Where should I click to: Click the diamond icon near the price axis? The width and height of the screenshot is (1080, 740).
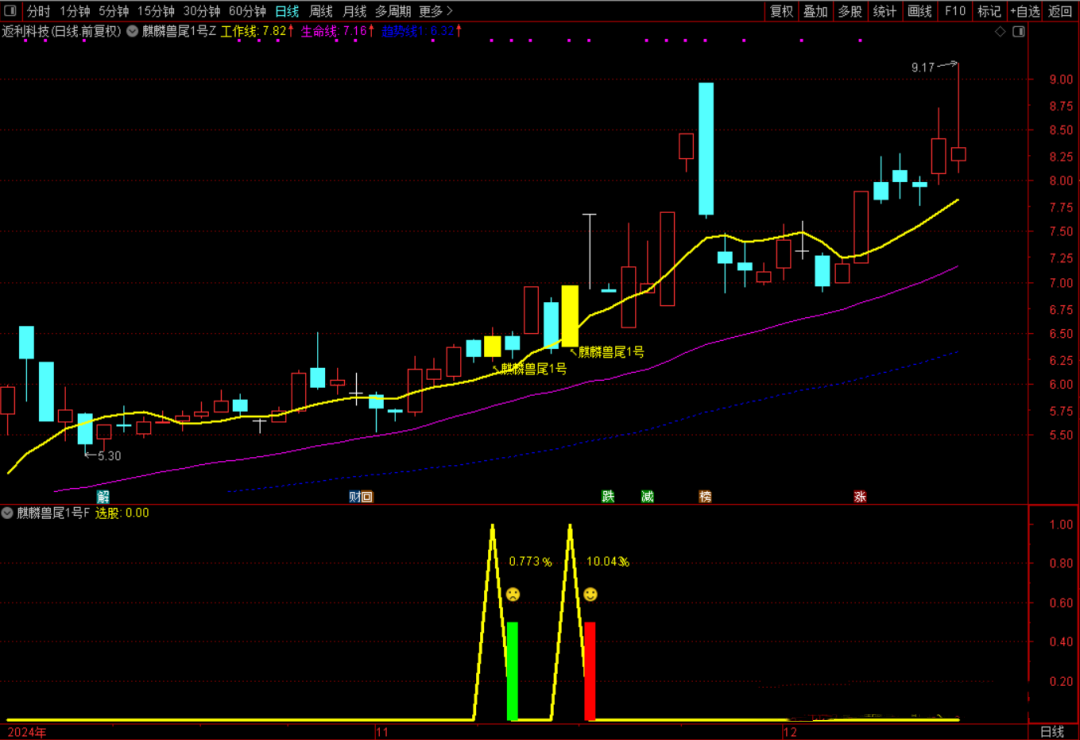1000,31
